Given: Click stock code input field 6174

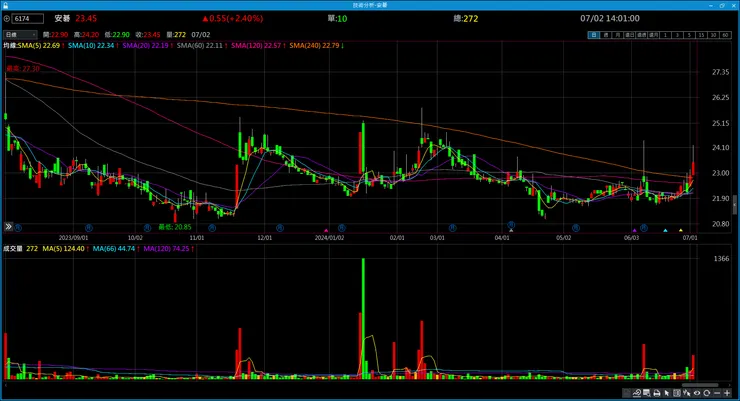Looking at the screenshot, I should coord(28,19).
